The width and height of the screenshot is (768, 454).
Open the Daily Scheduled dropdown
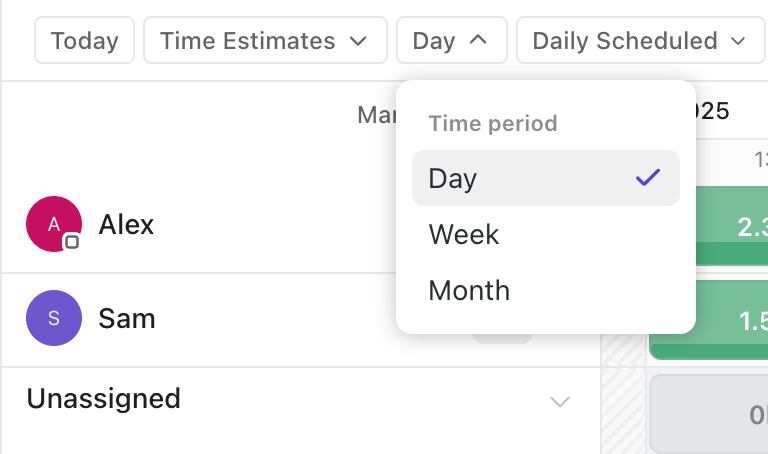(x=642, y=40)
